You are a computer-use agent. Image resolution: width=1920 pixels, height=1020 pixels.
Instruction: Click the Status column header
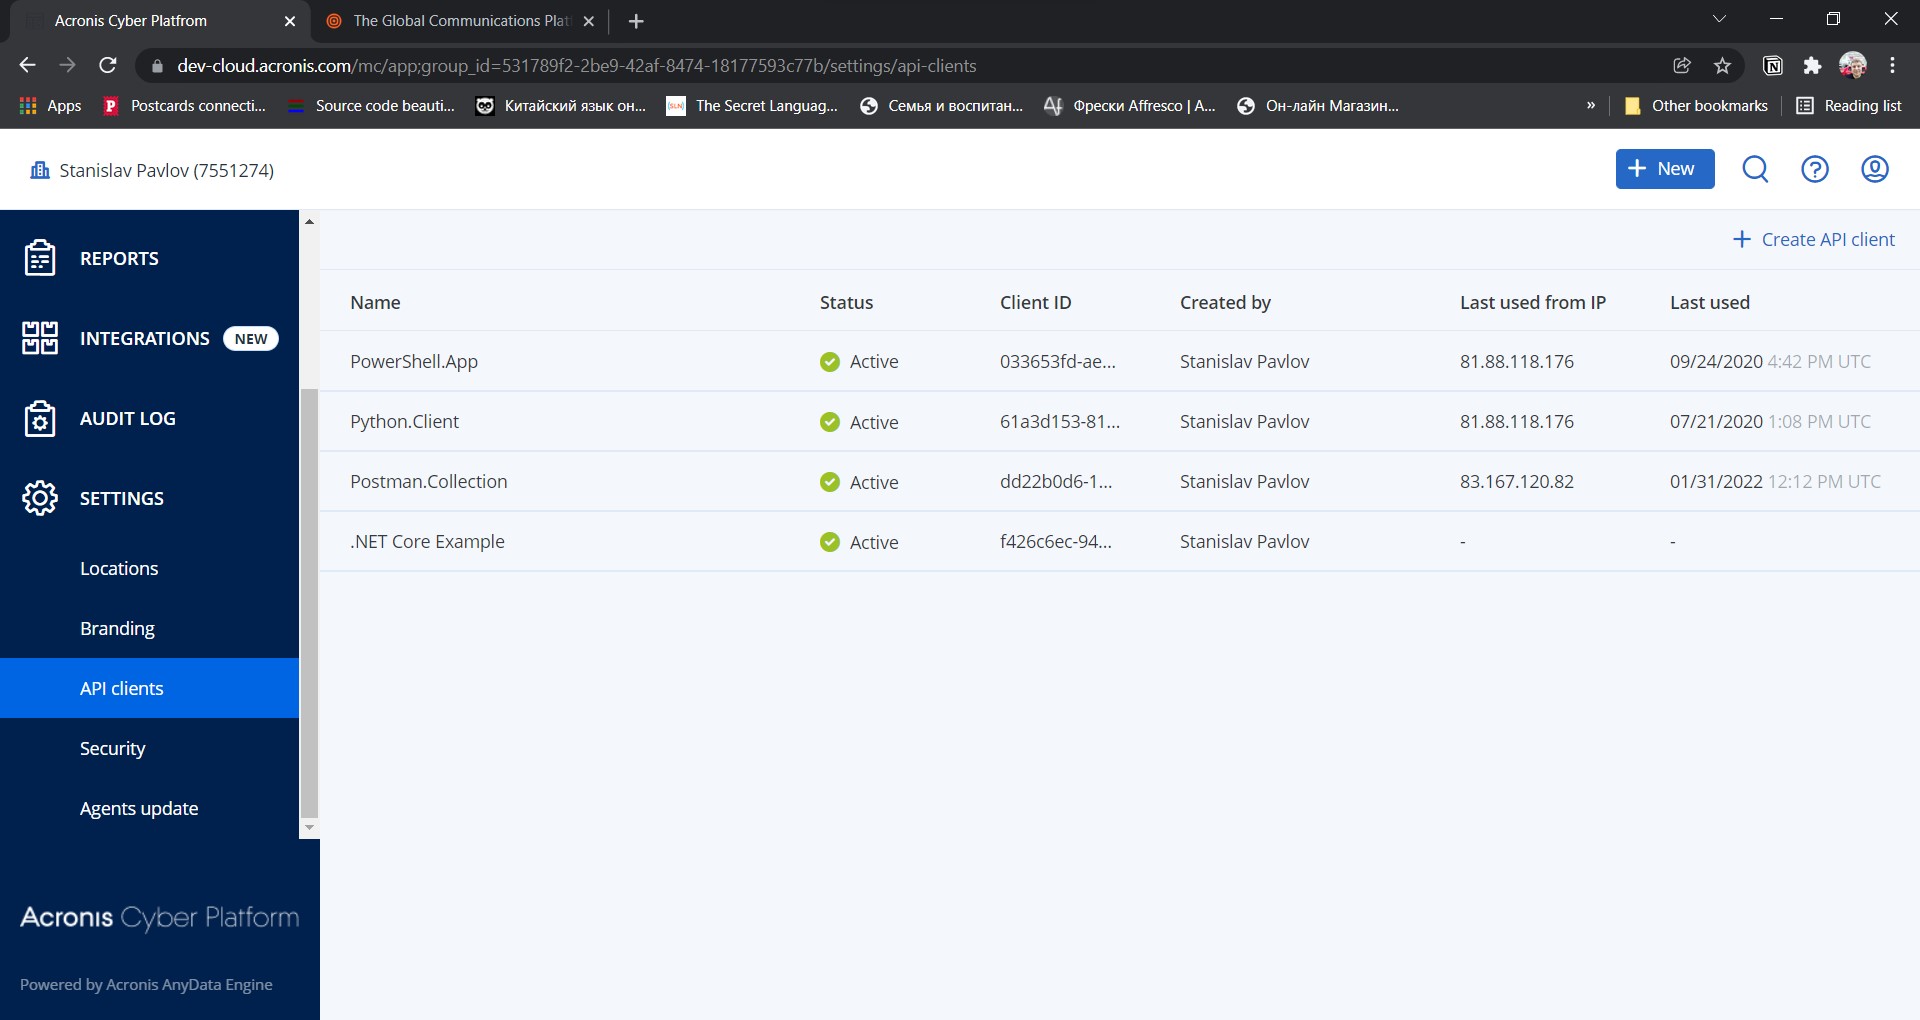tap(846, 302)
